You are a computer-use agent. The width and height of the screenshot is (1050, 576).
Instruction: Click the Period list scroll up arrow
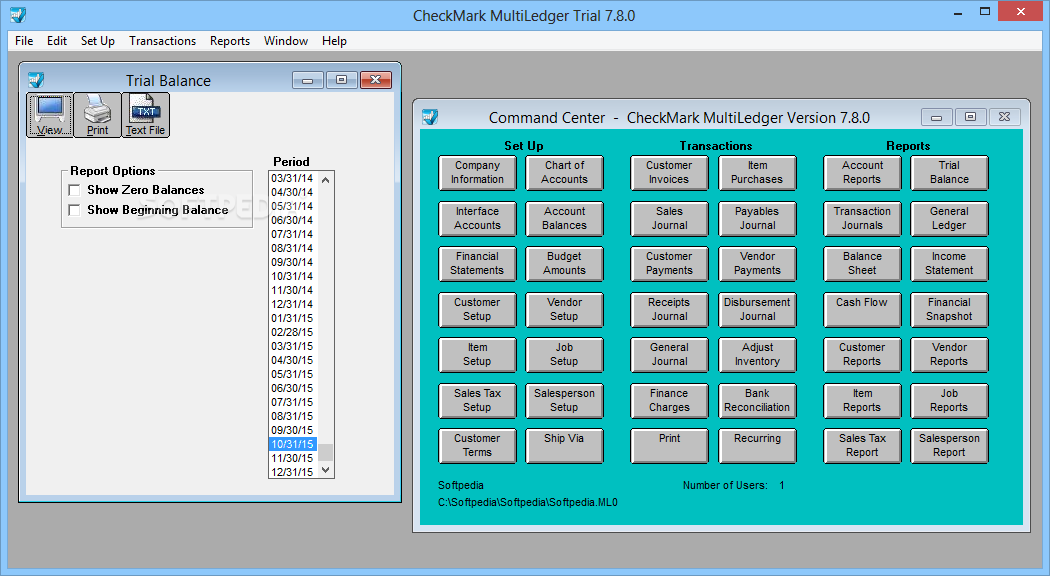coord(325,179)
